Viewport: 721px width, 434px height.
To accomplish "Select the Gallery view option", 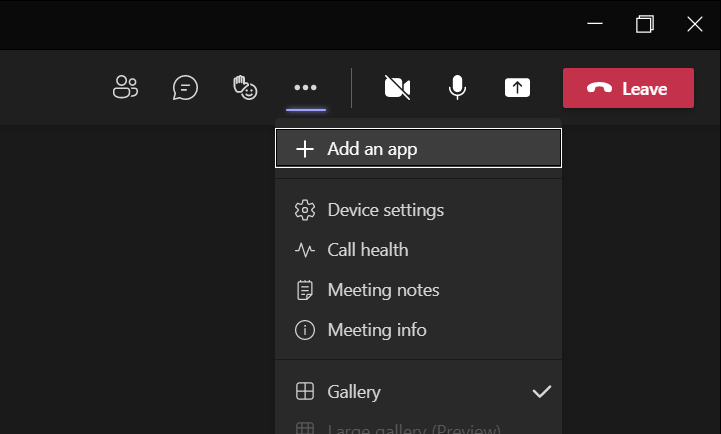I will pyautogui.click(x=354, y=392).
